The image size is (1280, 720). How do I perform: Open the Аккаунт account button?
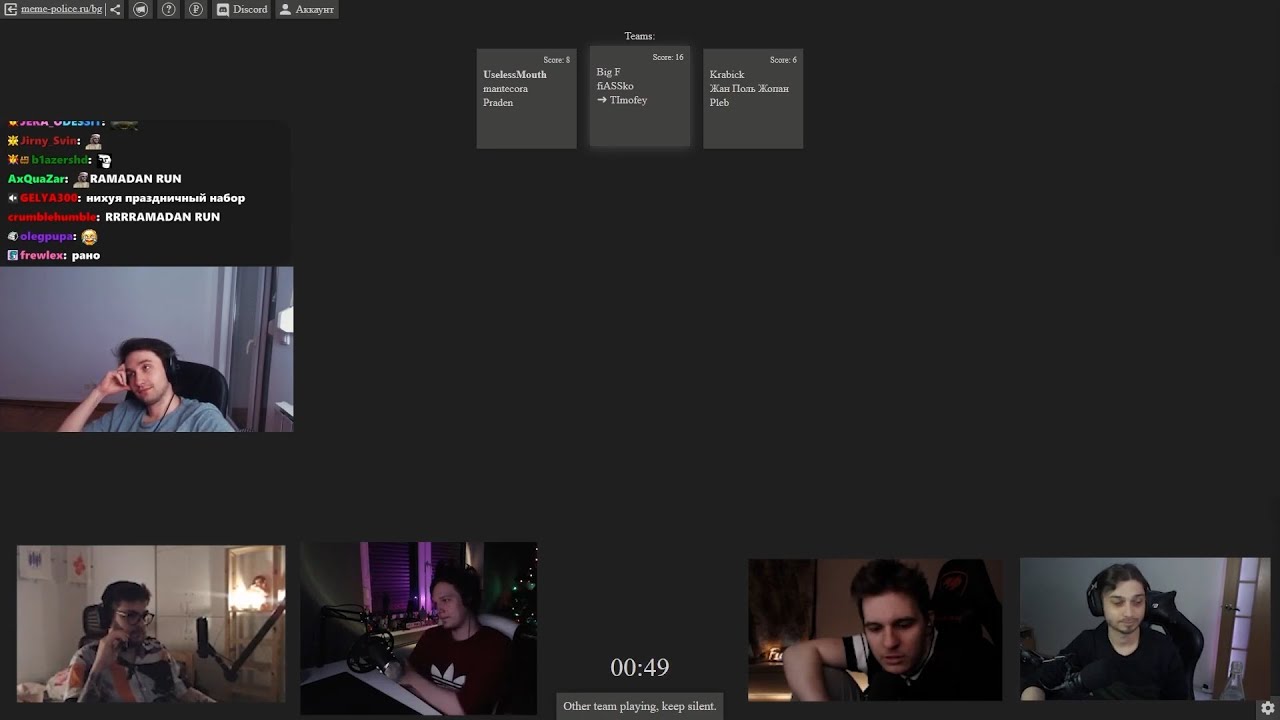(x=307, y=9)
